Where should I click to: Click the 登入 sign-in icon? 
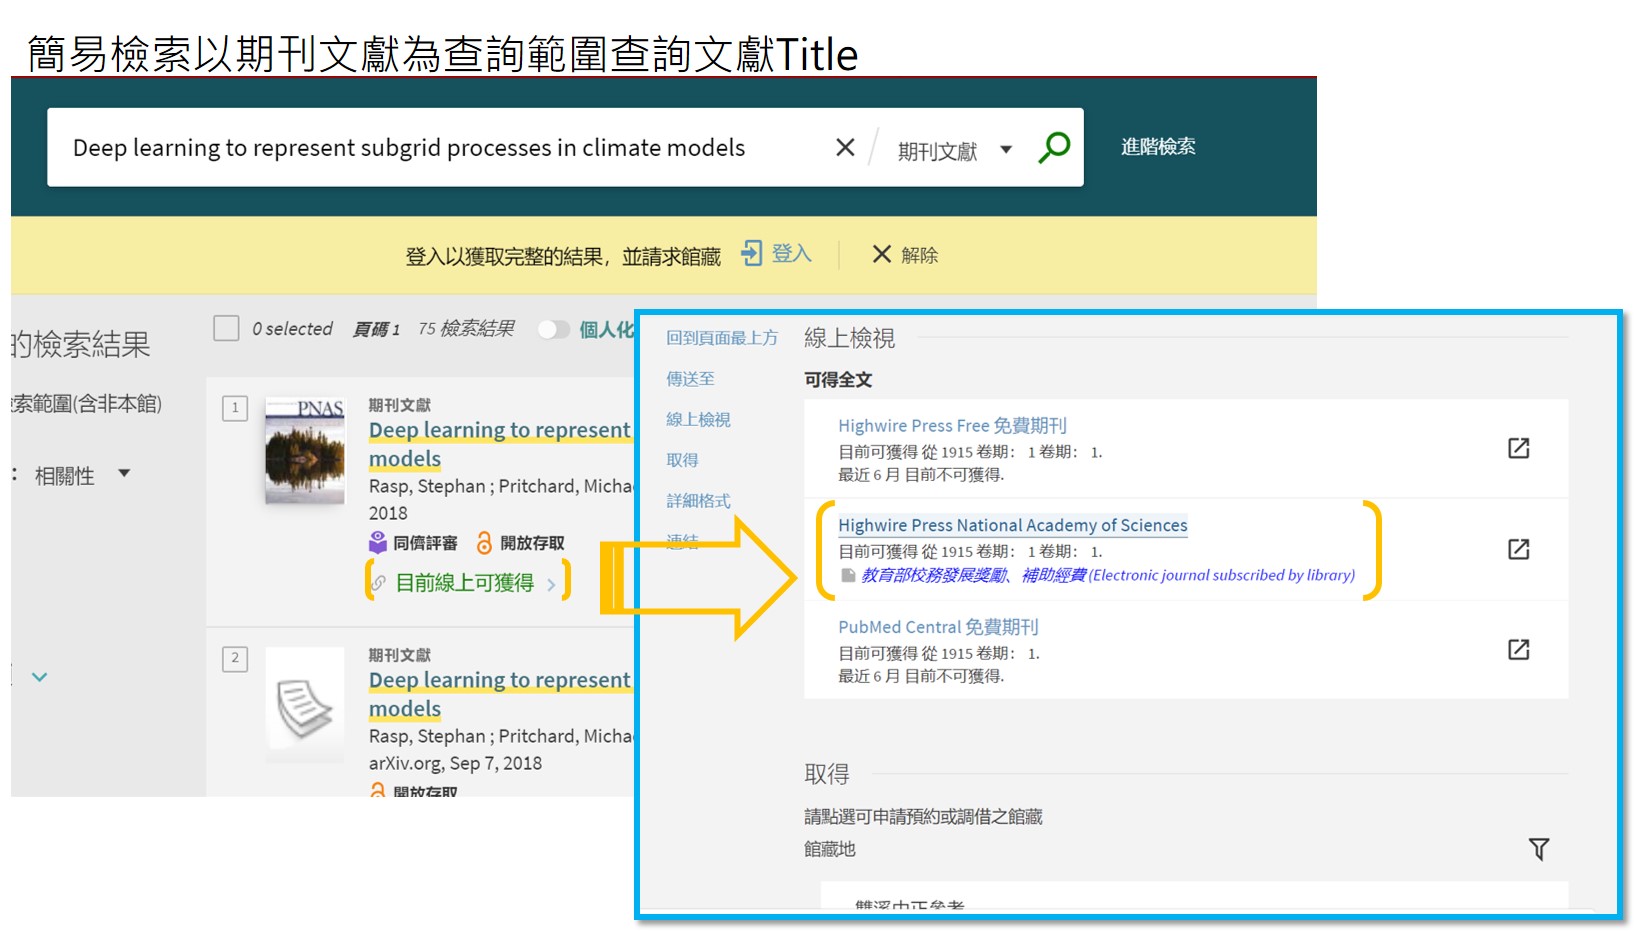752,254
